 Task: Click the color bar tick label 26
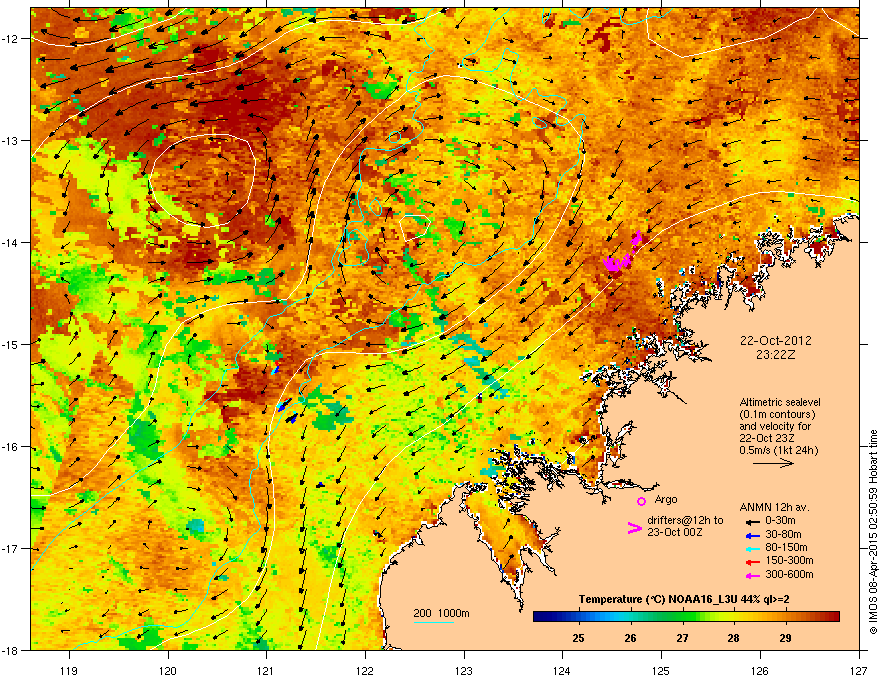point(630,638)
